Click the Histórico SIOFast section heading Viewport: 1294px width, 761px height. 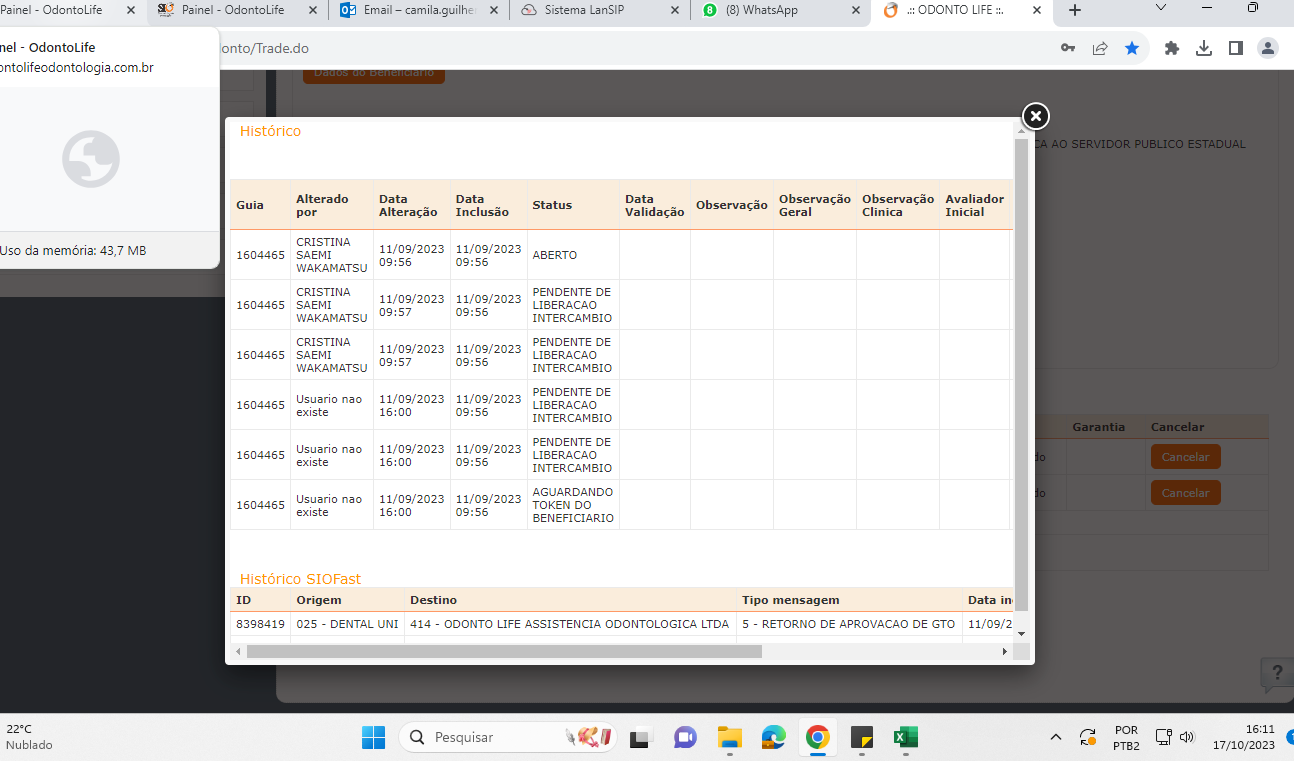point(300,579)
